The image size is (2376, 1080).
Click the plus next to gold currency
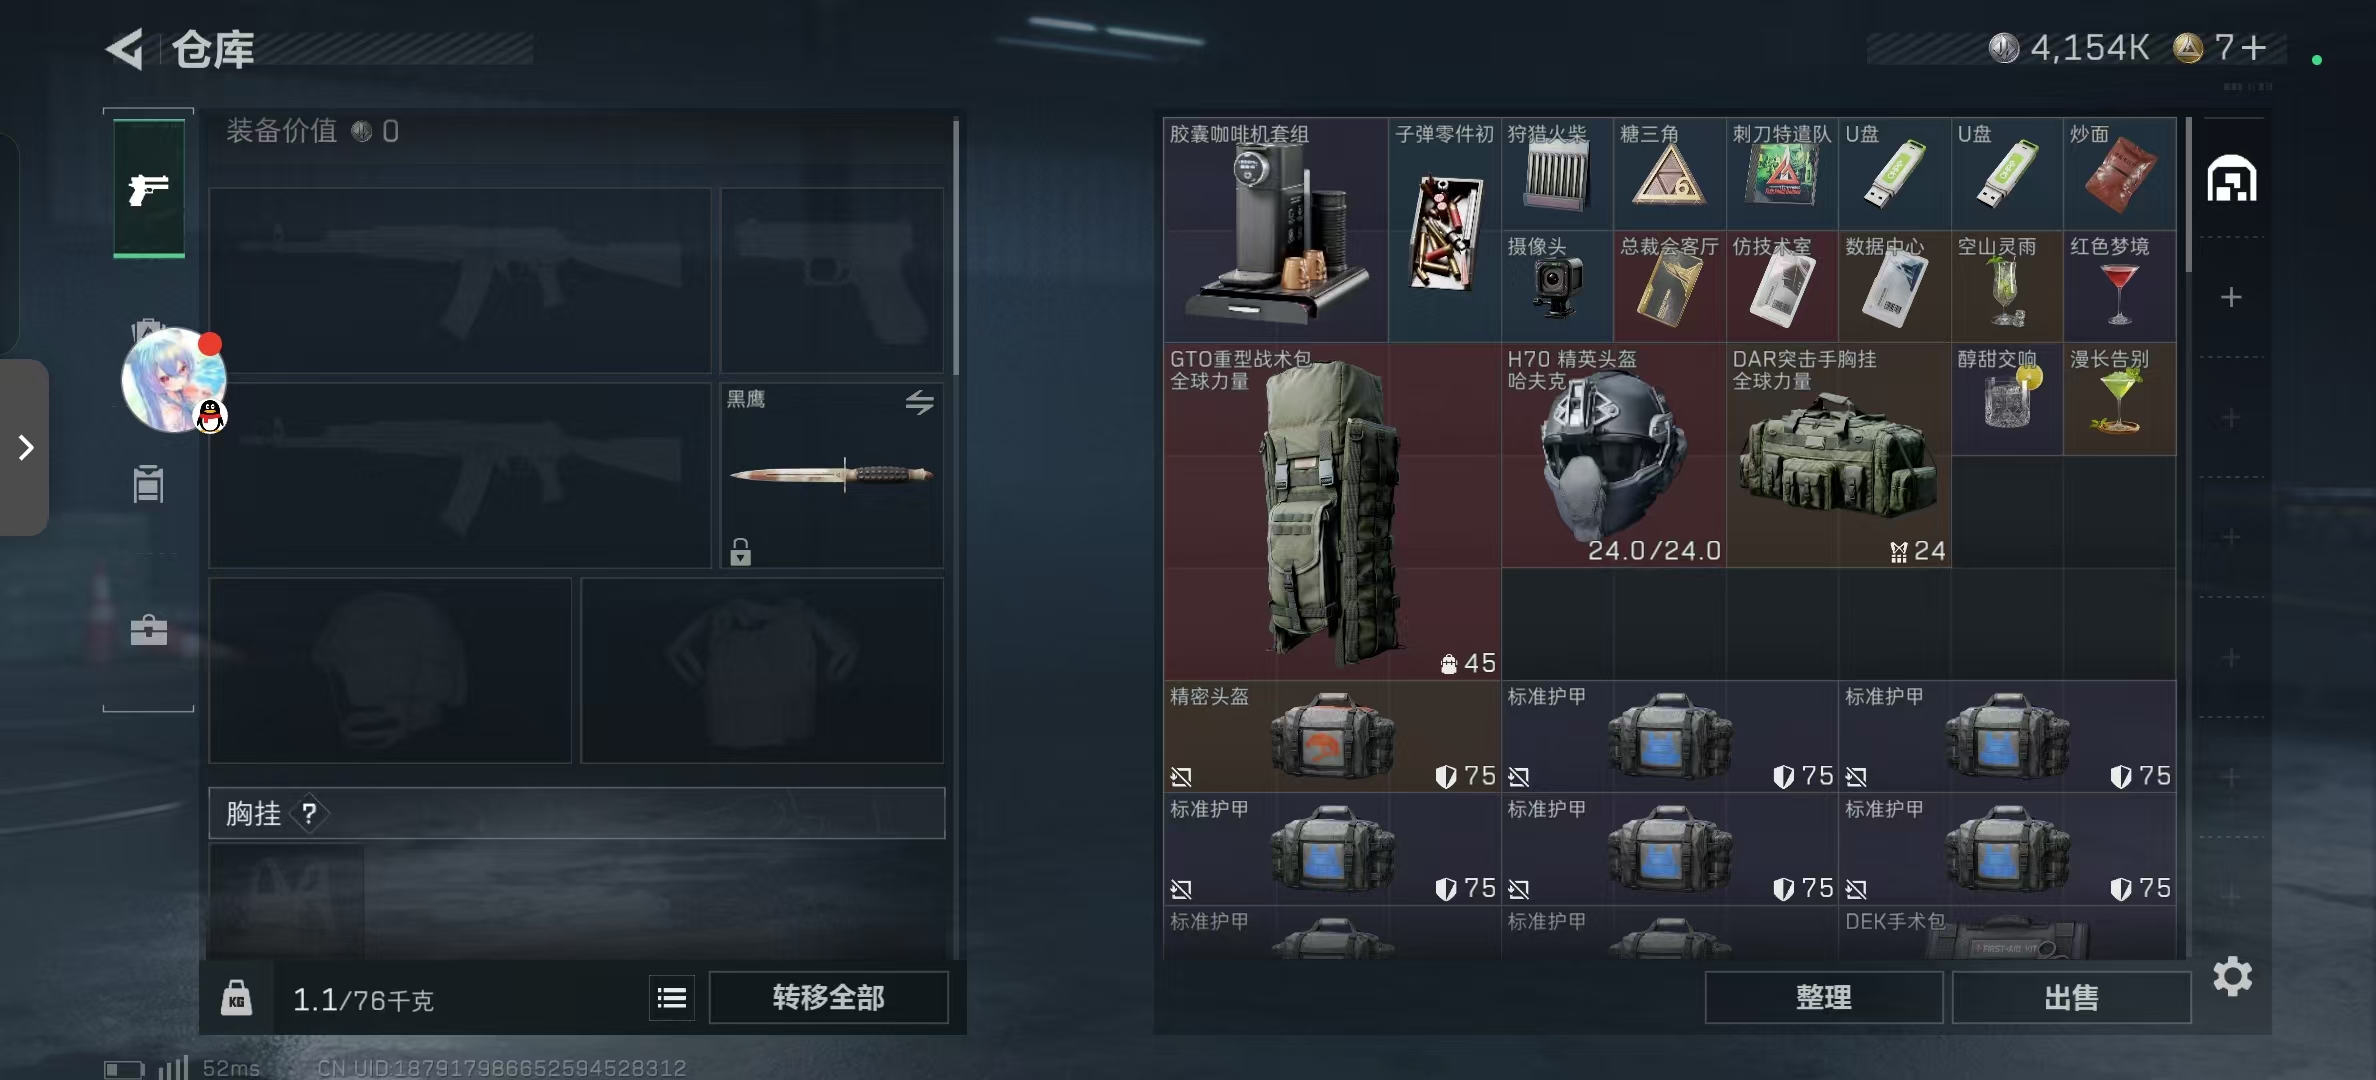[x=2254, y=47]
